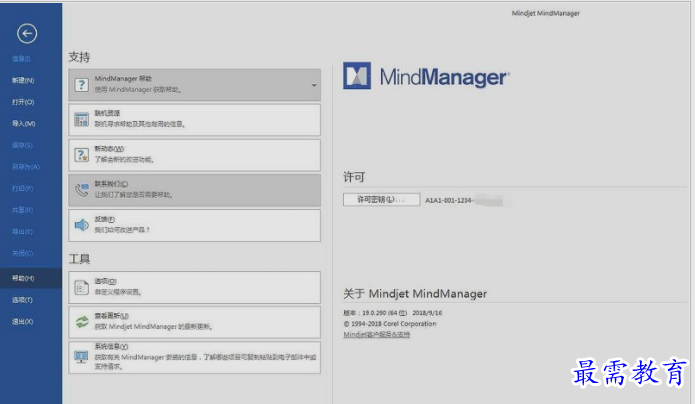Open the Mindjet客户服务&支持 link
The image size is (695, 404).
tap(376, 334)
